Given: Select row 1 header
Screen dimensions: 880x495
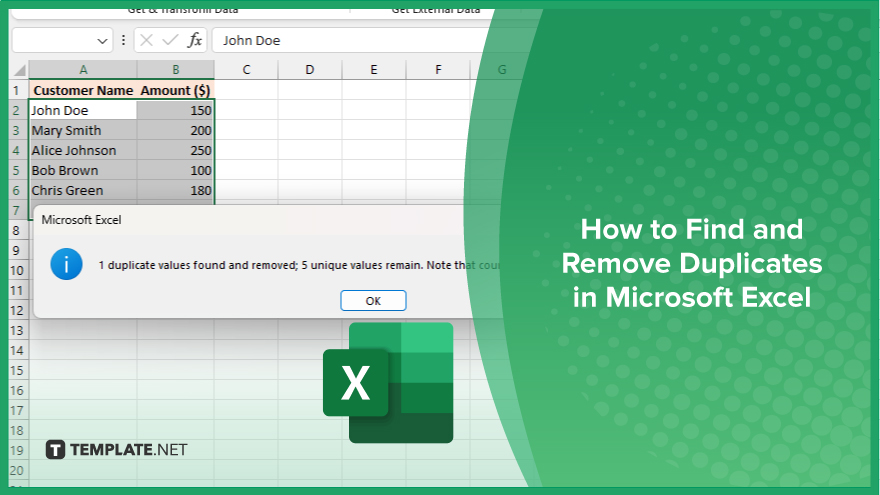Looking at the screenshot, I should coord(17,90).
